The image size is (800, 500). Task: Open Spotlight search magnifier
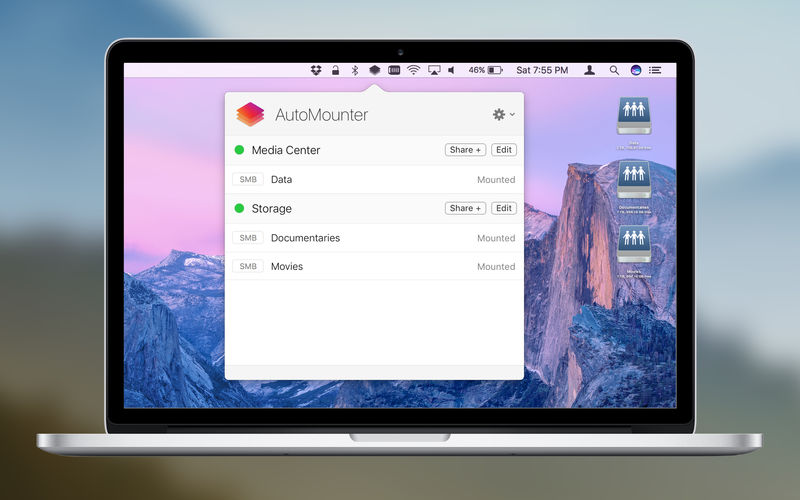614,71
